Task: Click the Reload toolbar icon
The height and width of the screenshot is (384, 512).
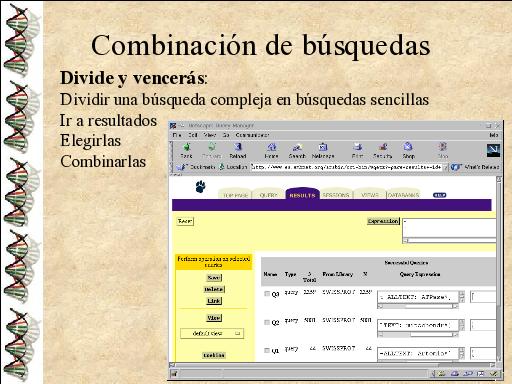Action: coord(238,147)
